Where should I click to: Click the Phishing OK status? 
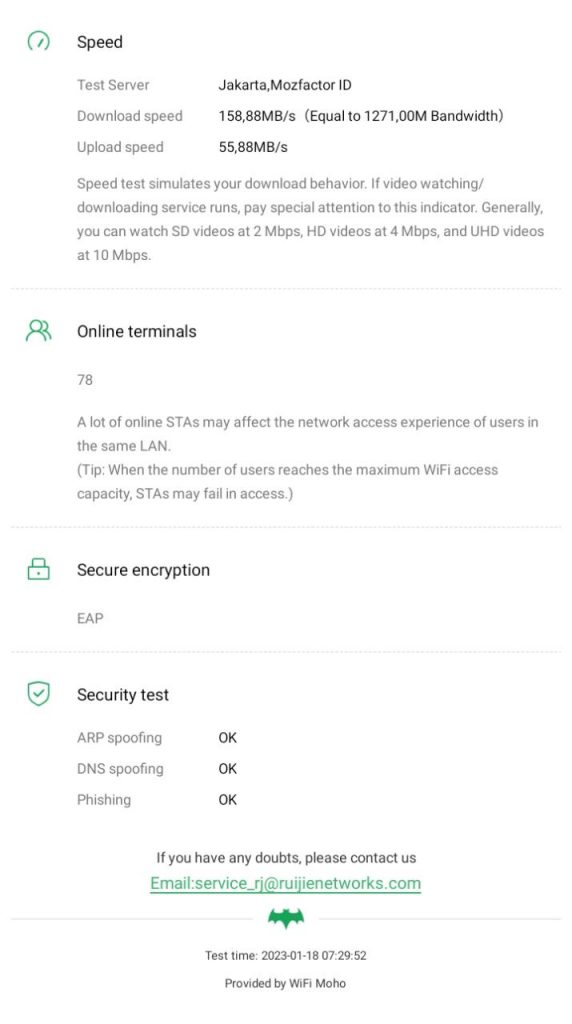coord(227,799)
